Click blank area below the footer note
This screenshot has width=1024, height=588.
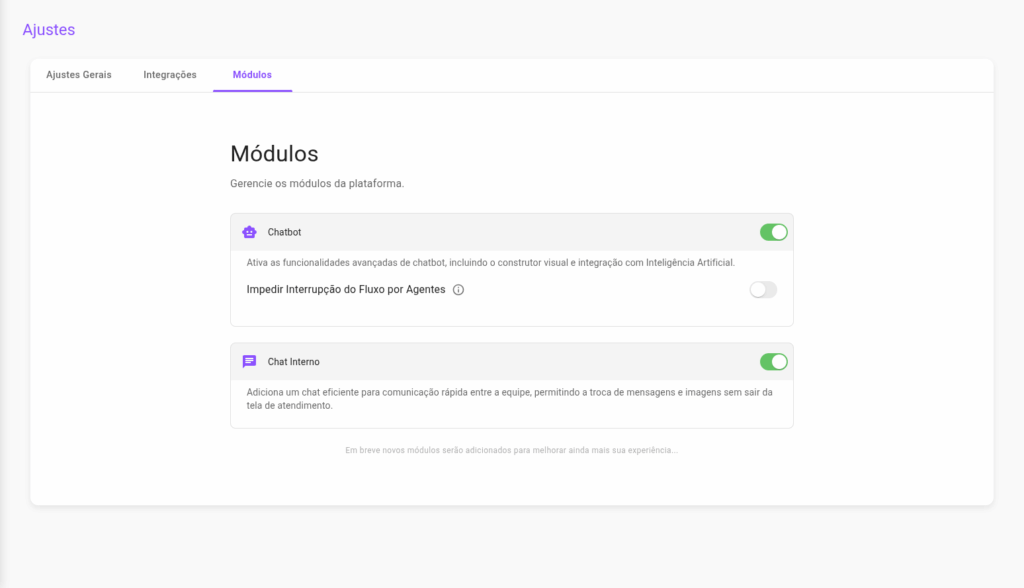click(511, 482)
